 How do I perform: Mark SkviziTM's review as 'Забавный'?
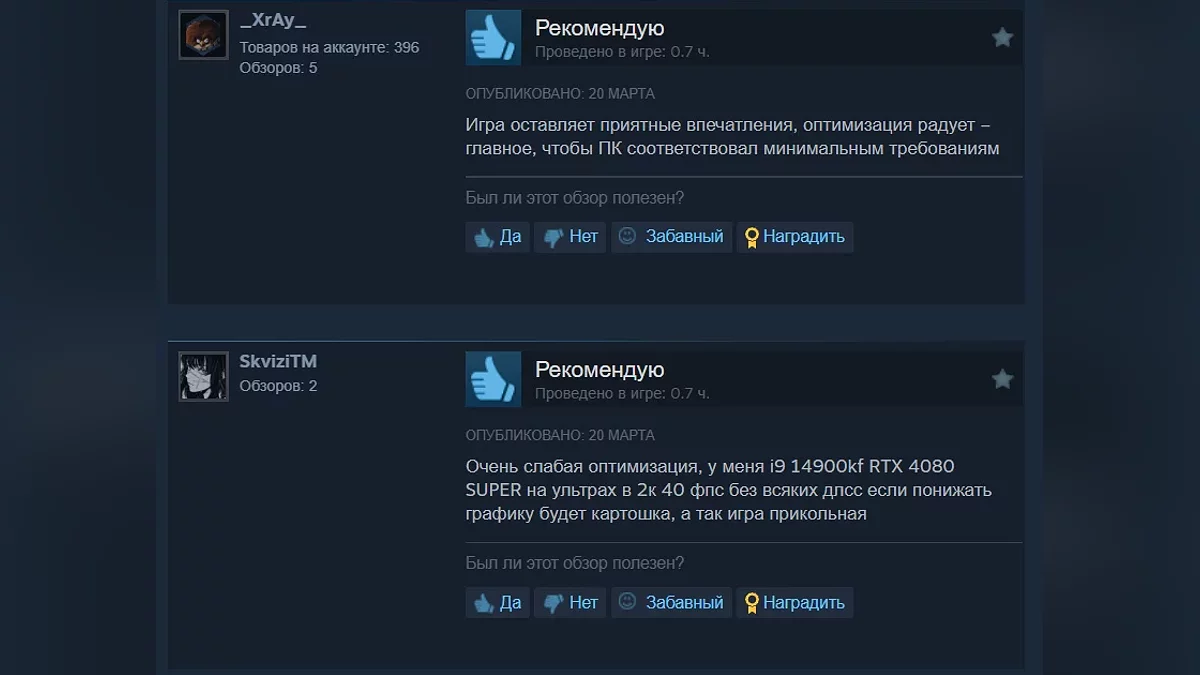pyautogui.click(x=672, y=602)
